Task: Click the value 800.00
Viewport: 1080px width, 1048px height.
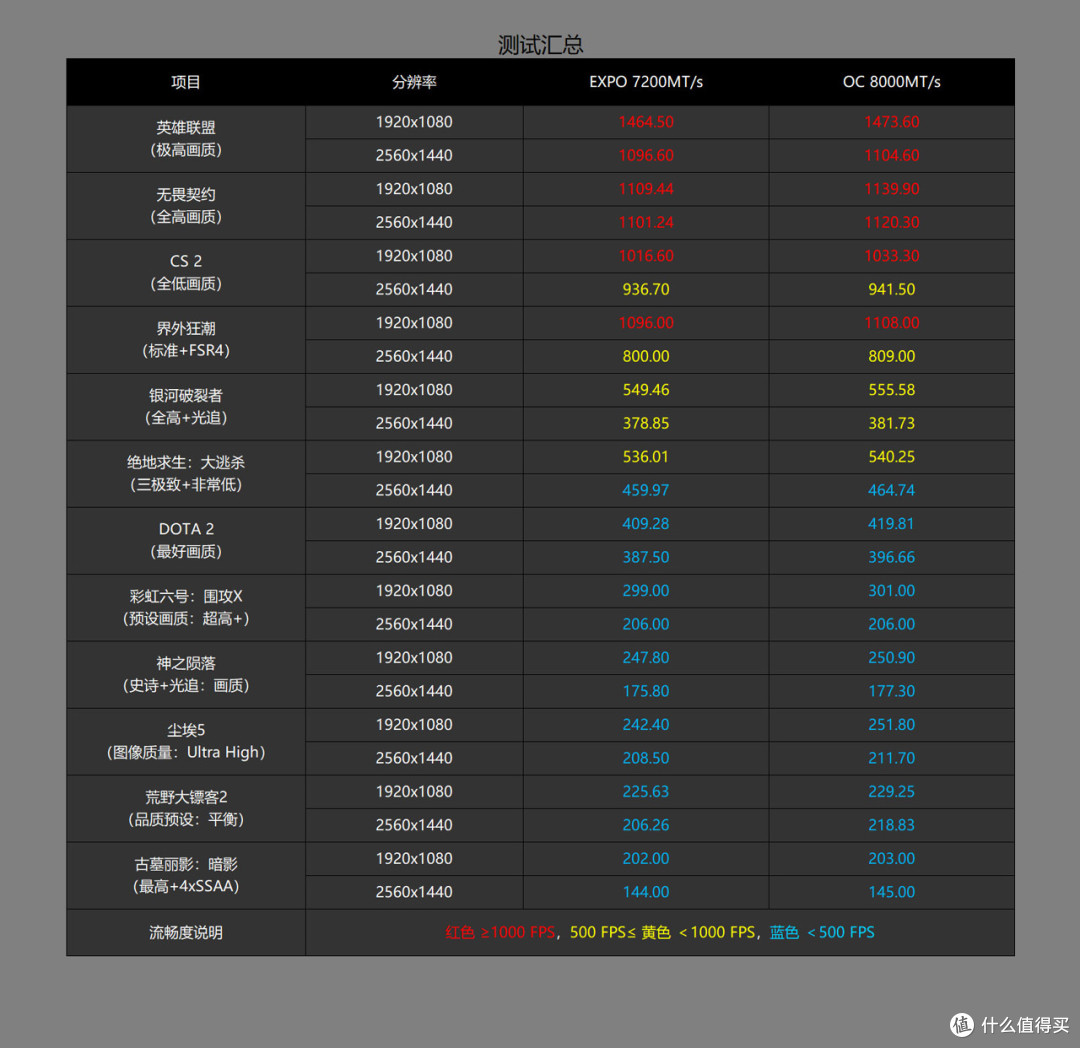Action: [x=645, y=356]
